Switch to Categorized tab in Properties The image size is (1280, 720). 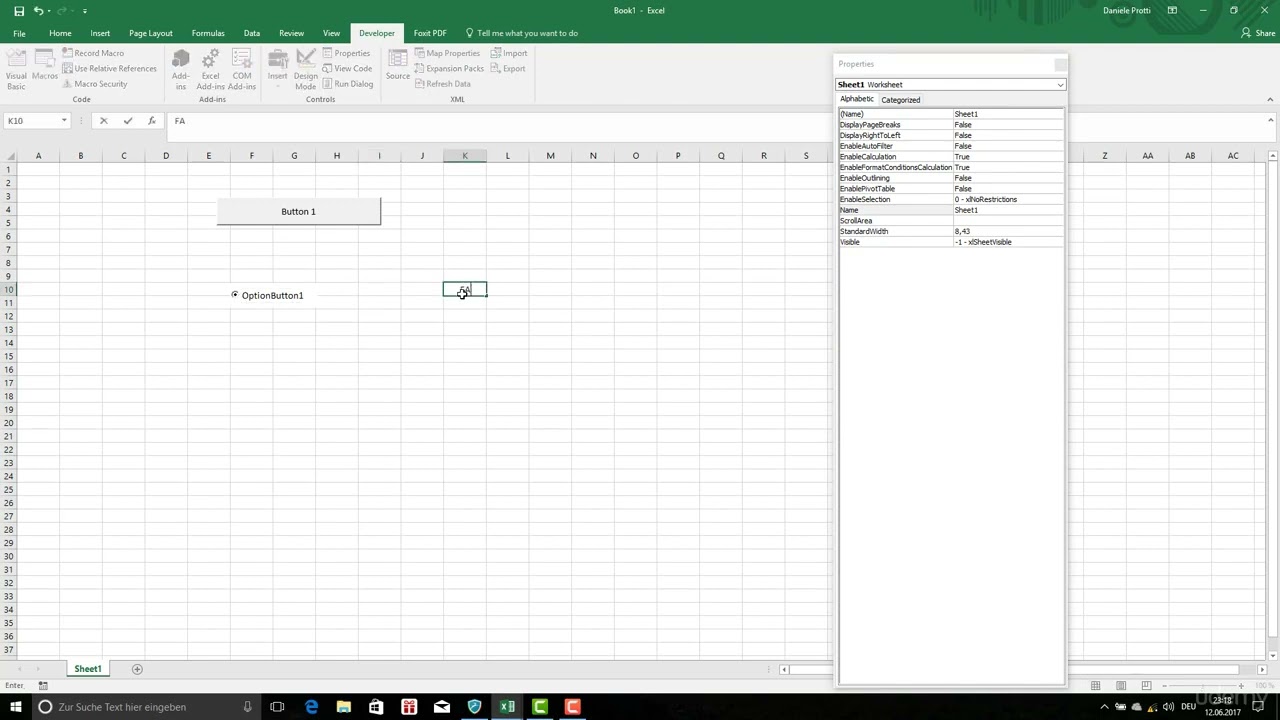point(900,100)
